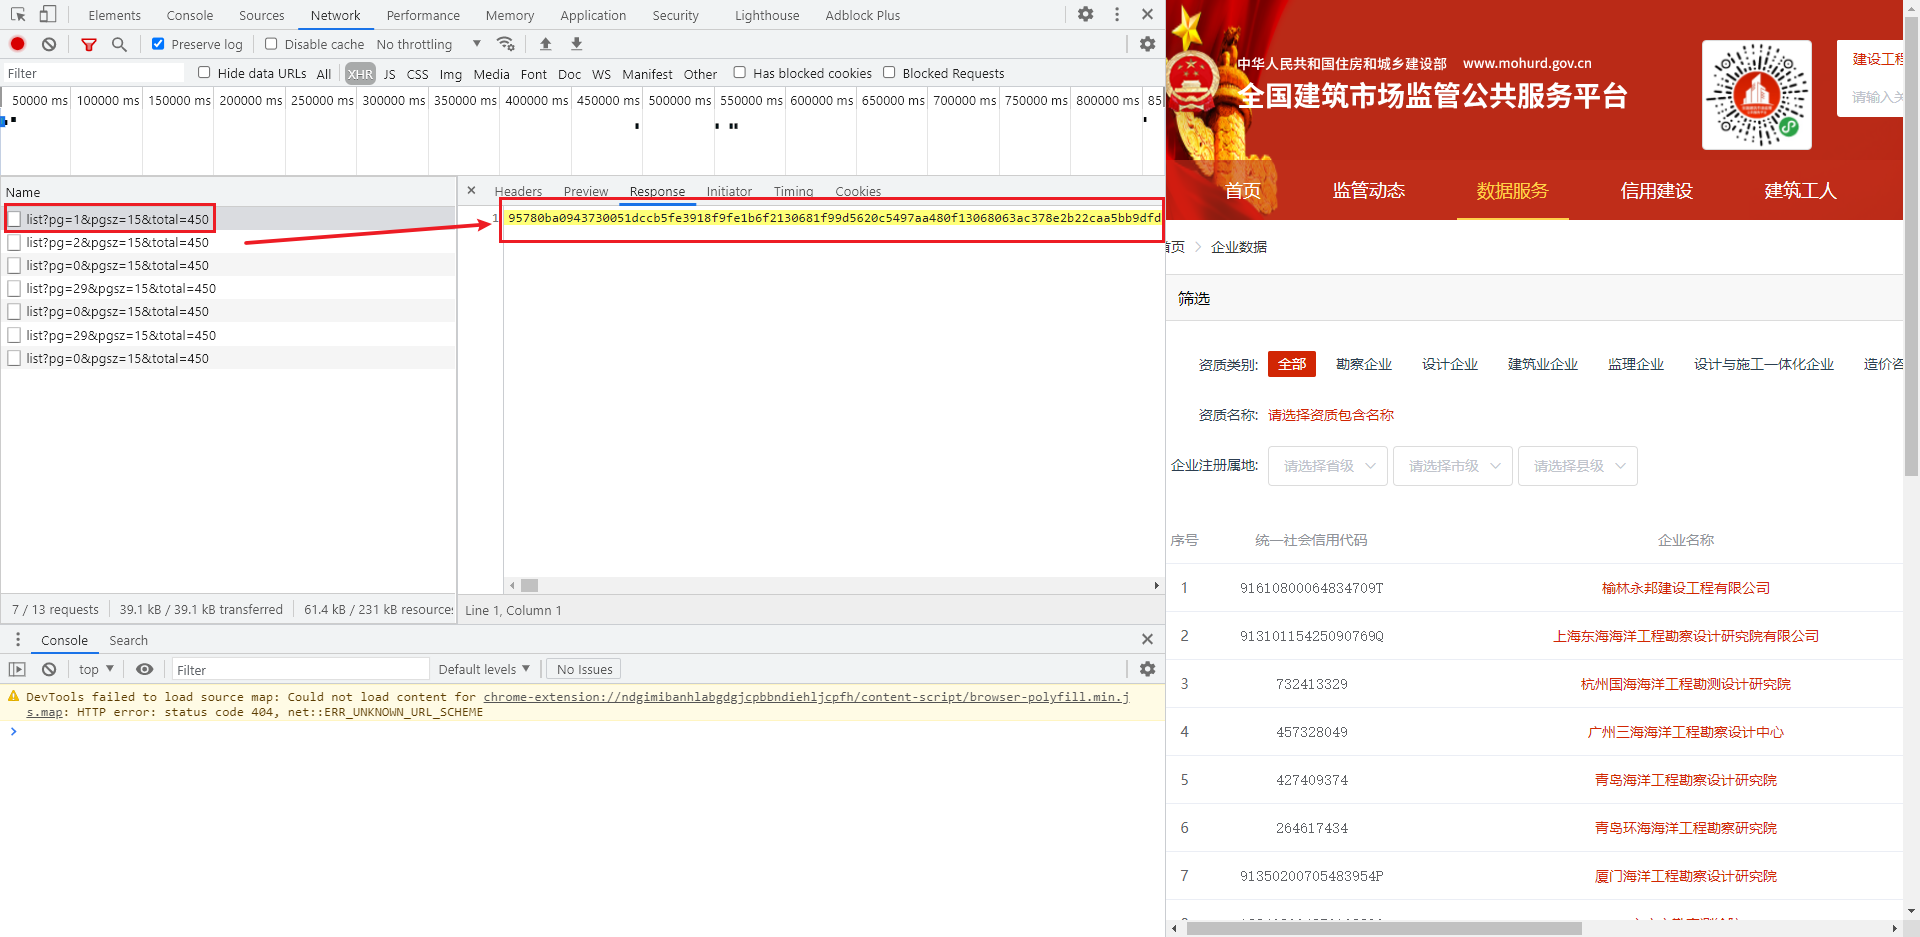Image resolution: width=1920 pixels, height=937 pixels.
Task: Tick checkbox for list?pg=1 request
Action: tap(14, 219)
